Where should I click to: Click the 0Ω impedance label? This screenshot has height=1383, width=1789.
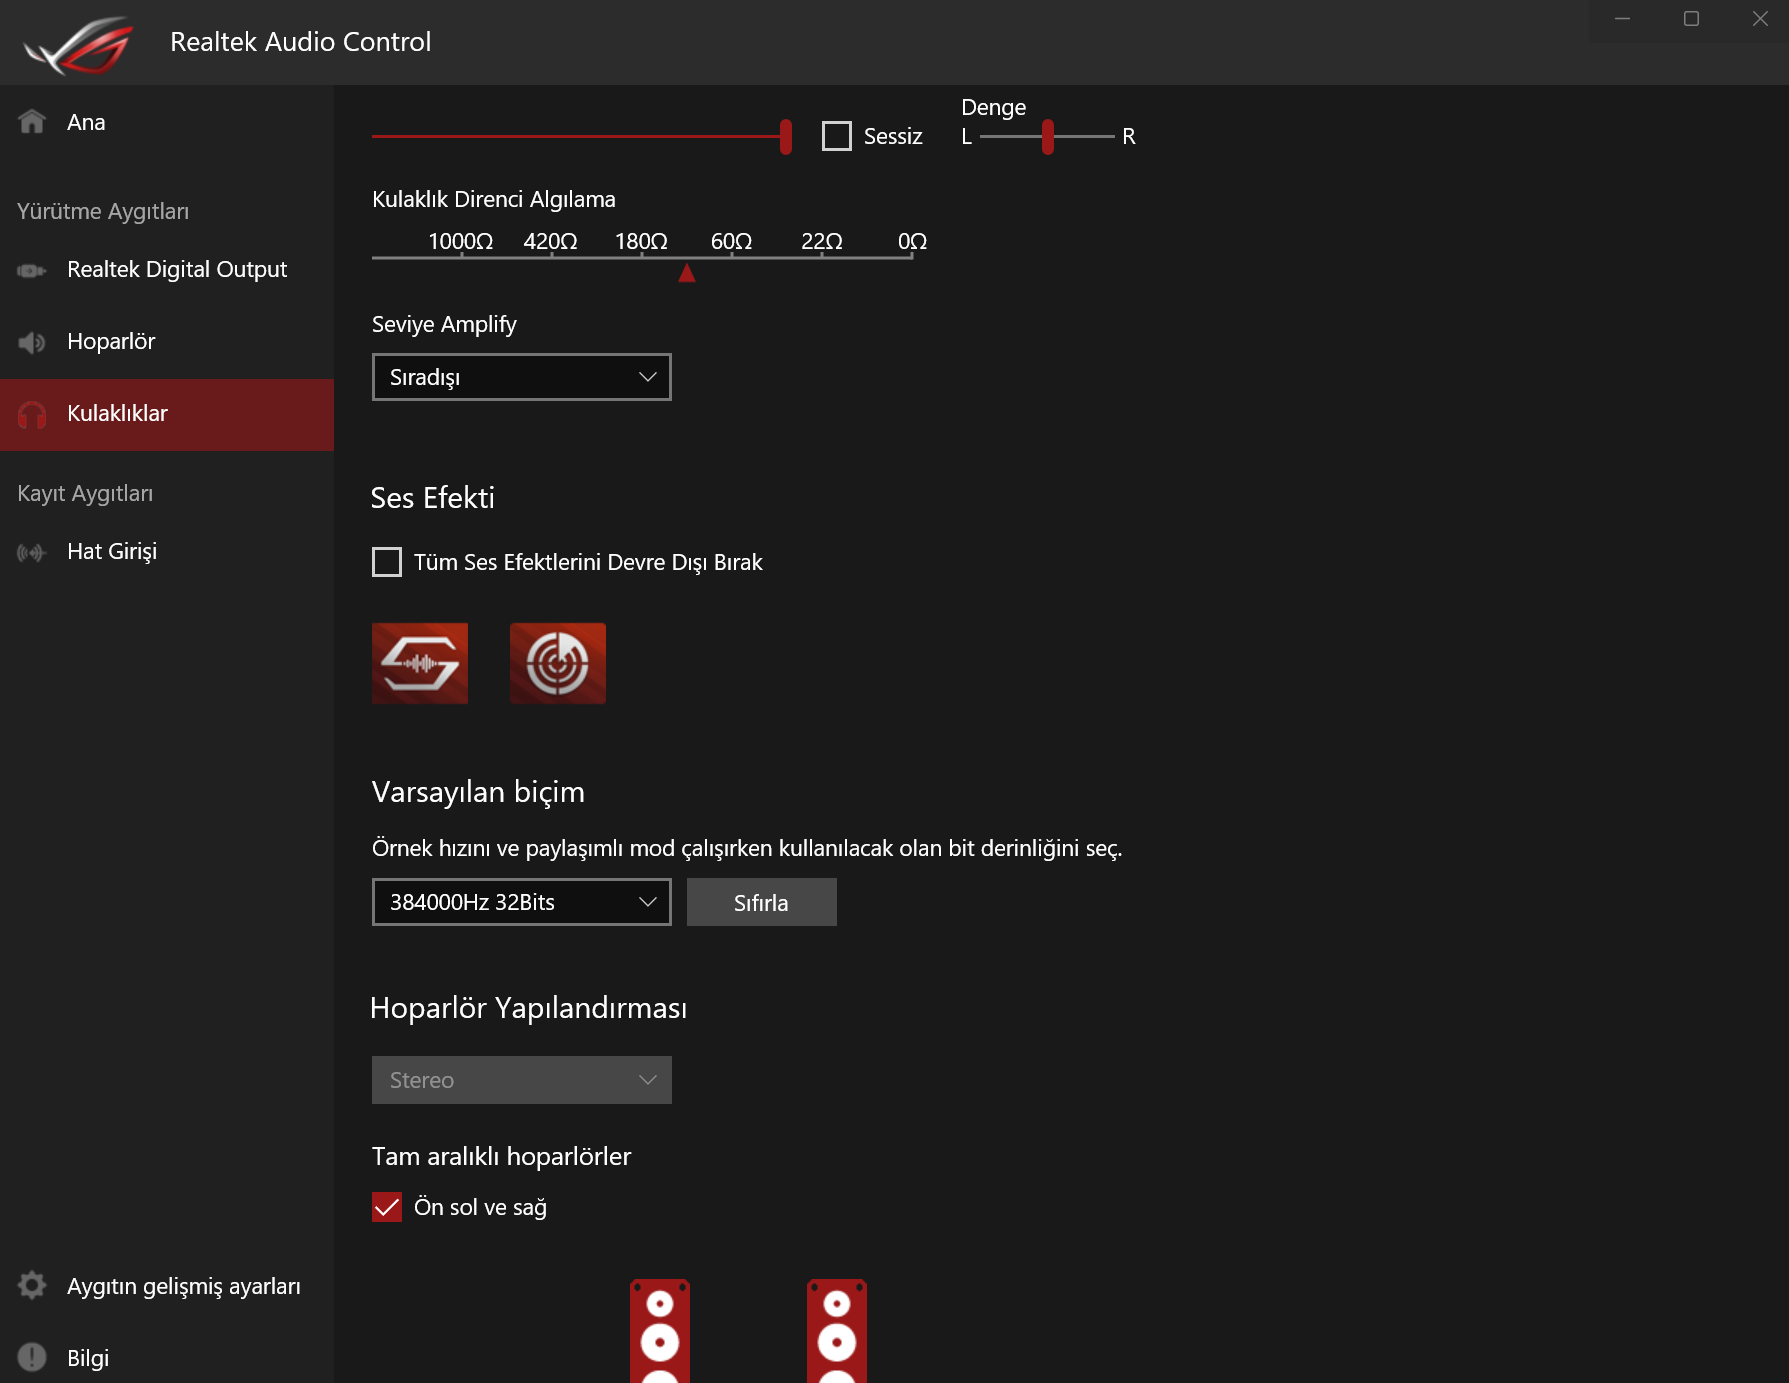(x=912, y=241)
